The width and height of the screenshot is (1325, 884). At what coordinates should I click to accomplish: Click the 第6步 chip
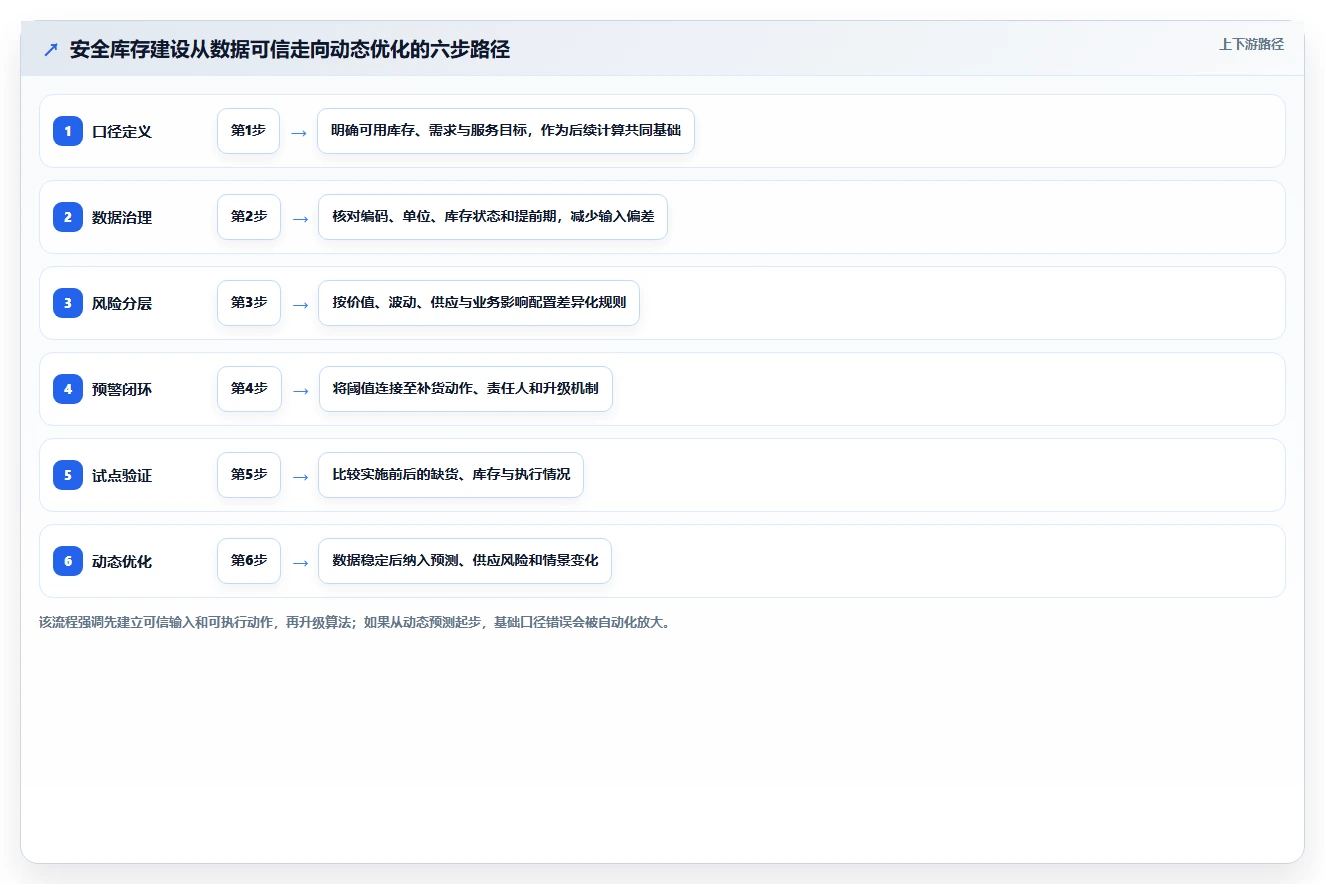coord(249,561)
